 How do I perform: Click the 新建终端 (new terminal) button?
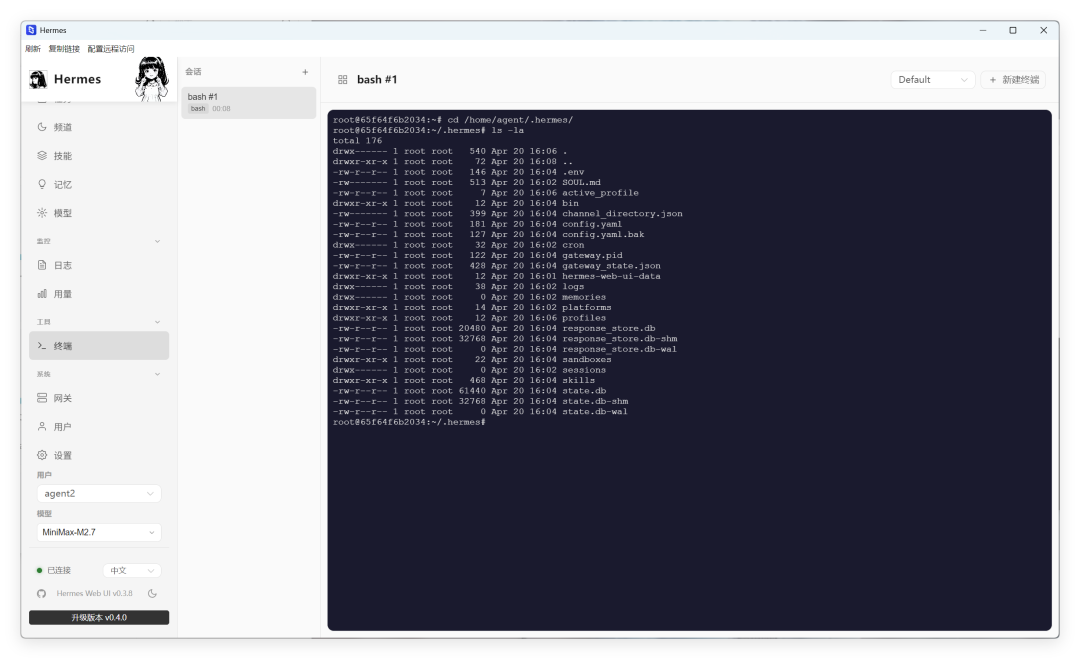[1013, 80]
